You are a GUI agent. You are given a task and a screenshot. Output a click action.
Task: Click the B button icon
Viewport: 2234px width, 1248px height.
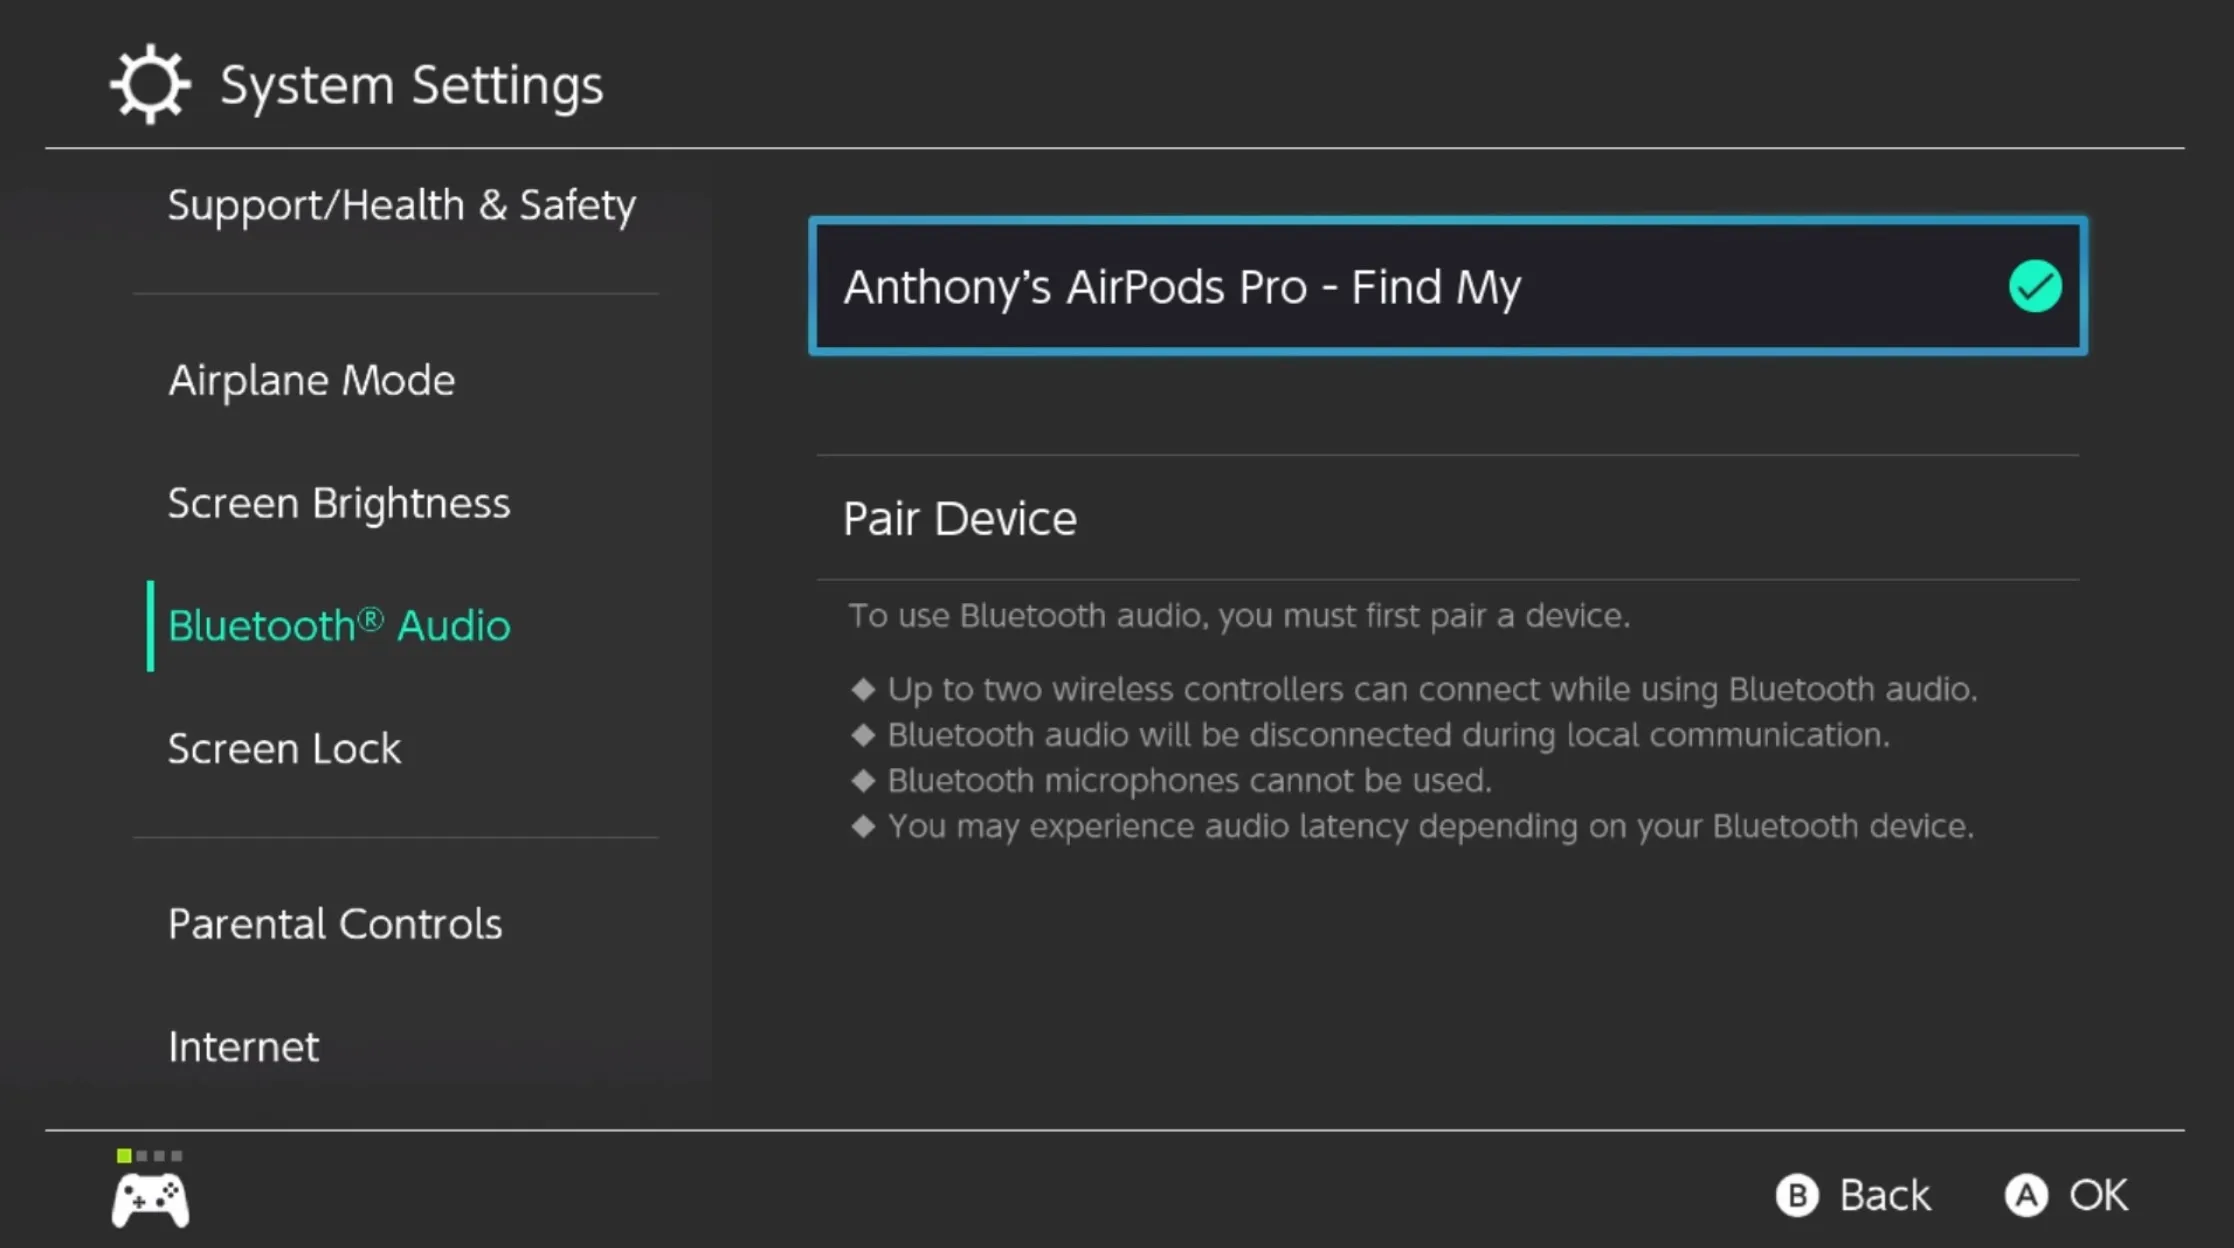point(1797,1195)
